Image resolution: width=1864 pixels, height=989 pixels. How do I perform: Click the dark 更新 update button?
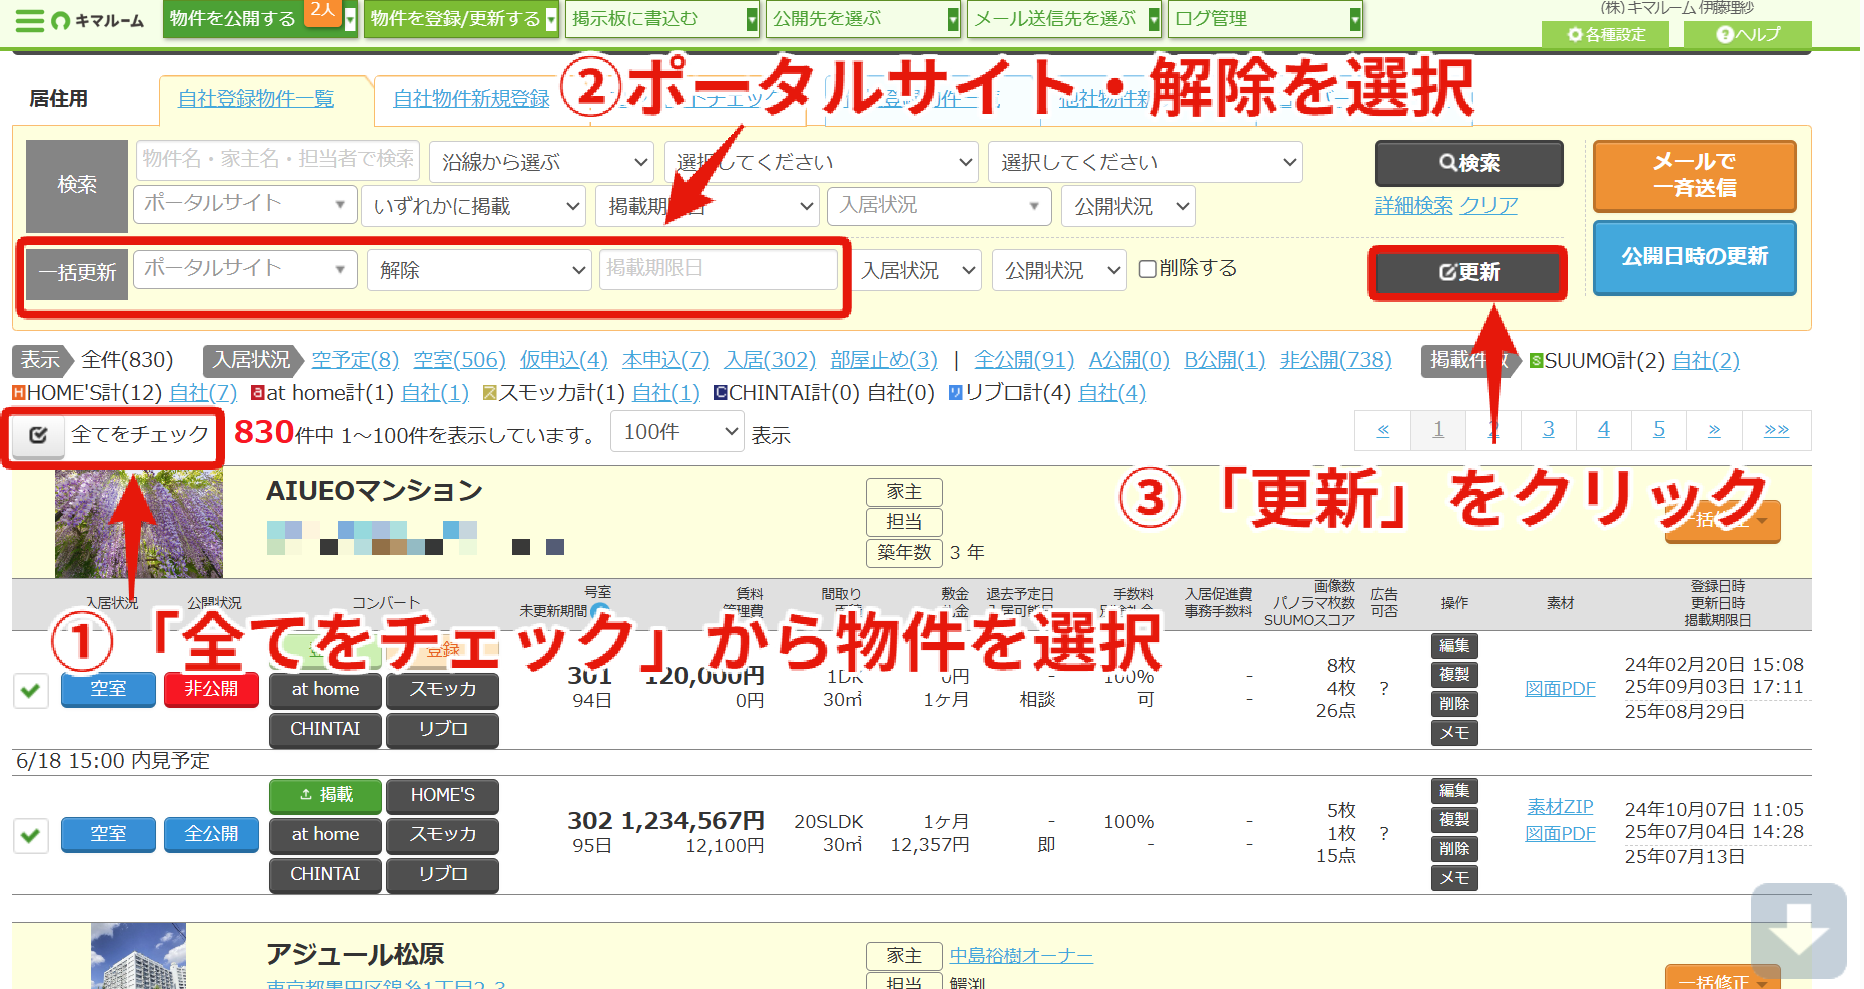coord(1468,272)
